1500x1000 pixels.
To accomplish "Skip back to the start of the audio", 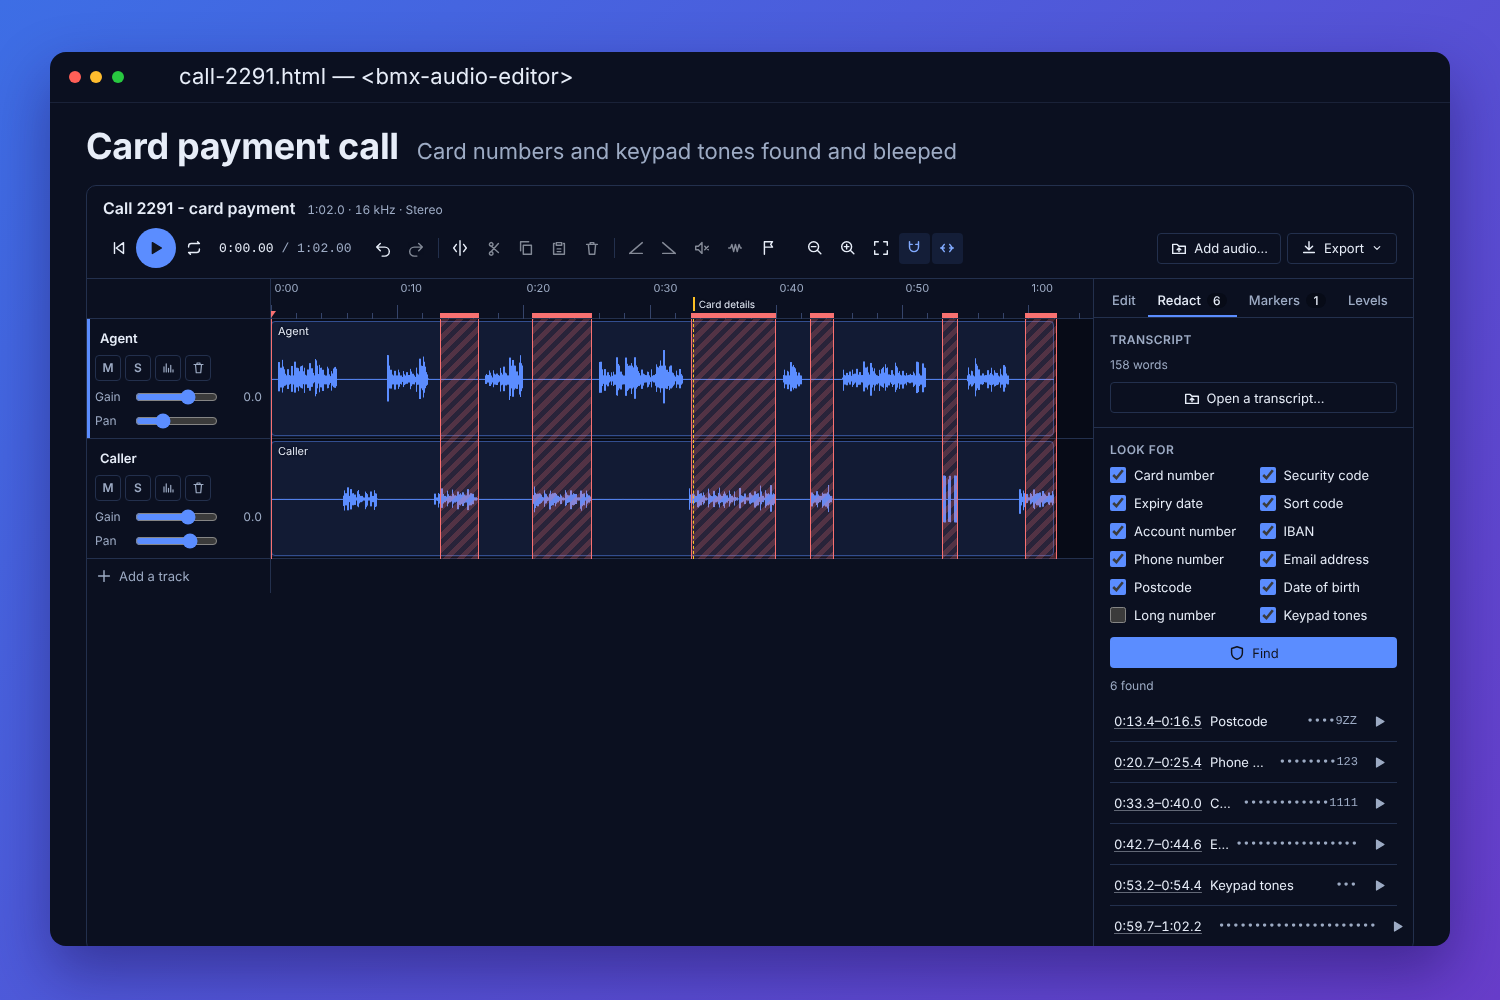I will click(x=119, y=248).
